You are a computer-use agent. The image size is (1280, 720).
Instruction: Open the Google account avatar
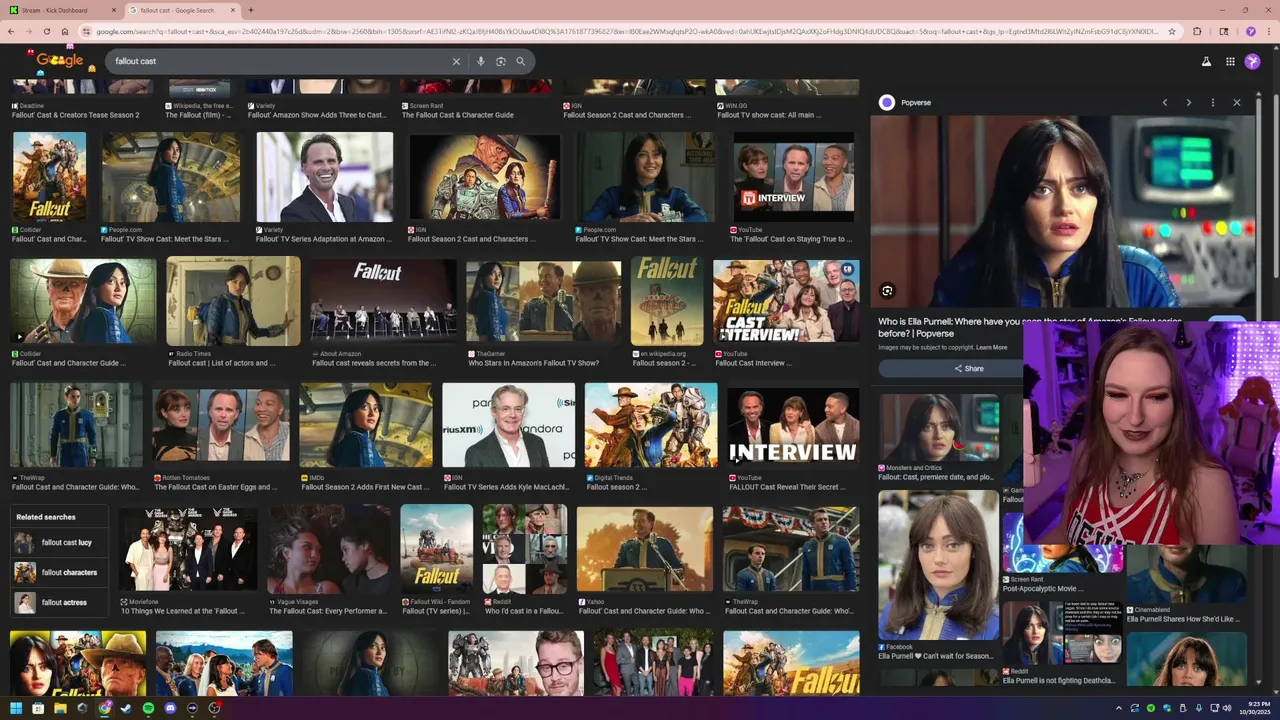click(1253, 61)
